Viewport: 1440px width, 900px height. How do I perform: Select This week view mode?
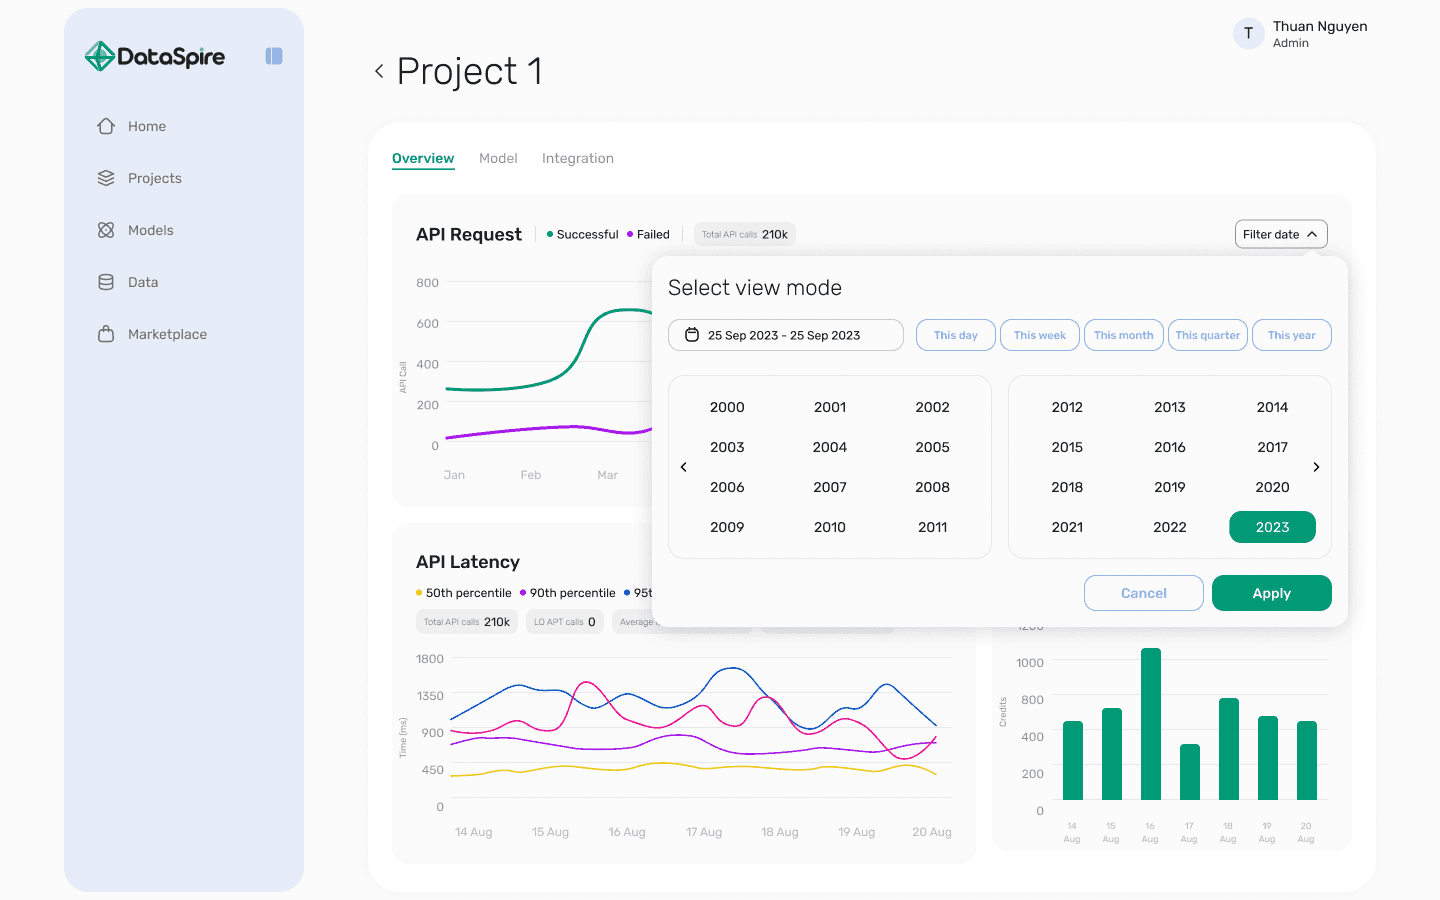click(x=1040, y=335)
